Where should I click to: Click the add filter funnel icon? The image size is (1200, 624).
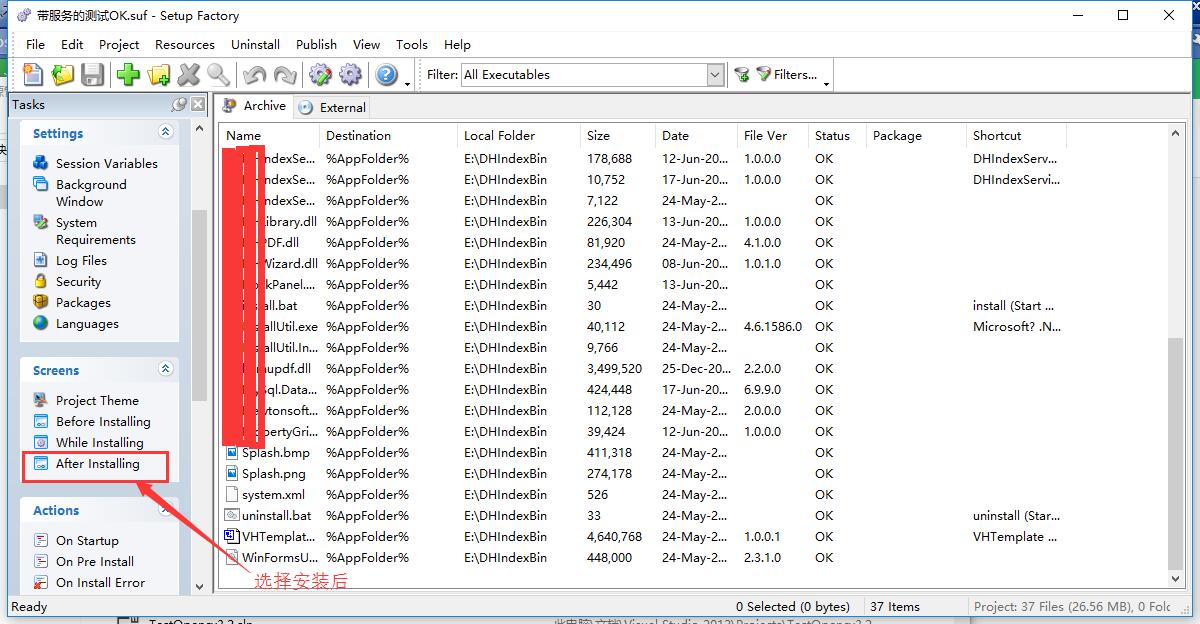(742, 74)
